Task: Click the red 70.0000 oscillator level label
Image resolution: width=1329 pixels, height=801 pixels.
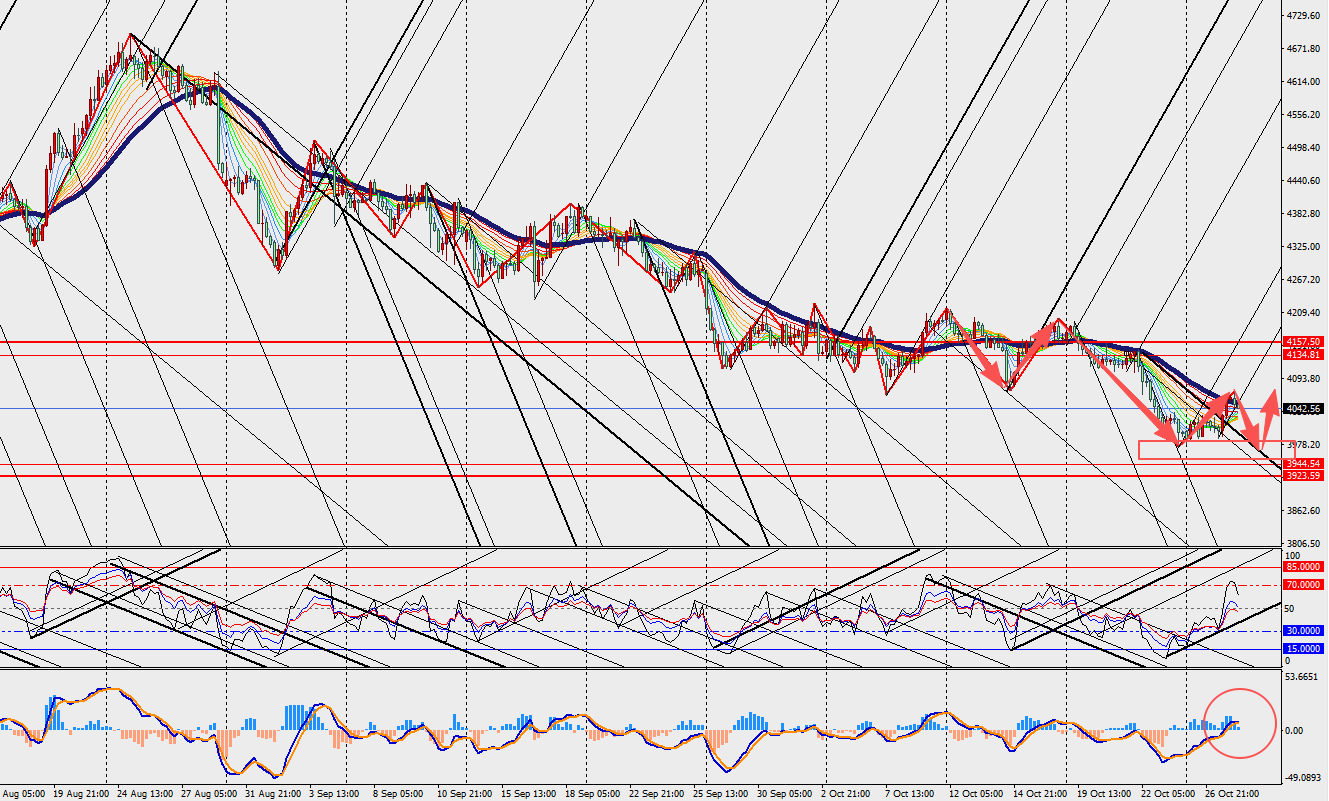Action: (1304, 585)
